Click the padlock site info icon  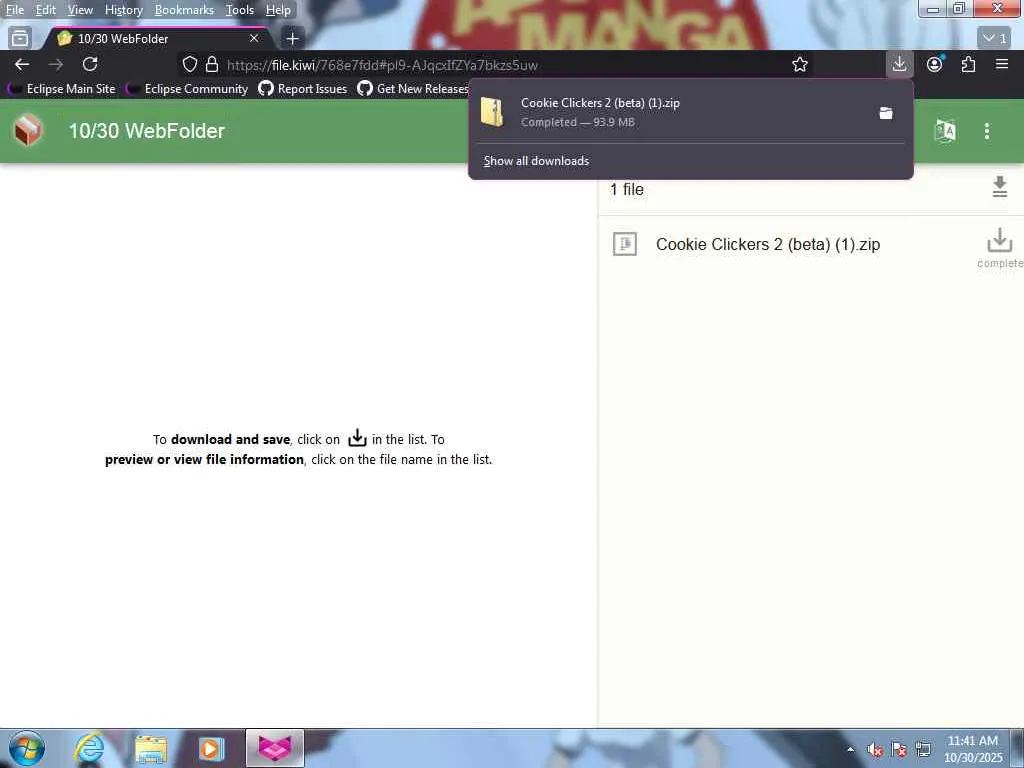[x=212, y=64]
